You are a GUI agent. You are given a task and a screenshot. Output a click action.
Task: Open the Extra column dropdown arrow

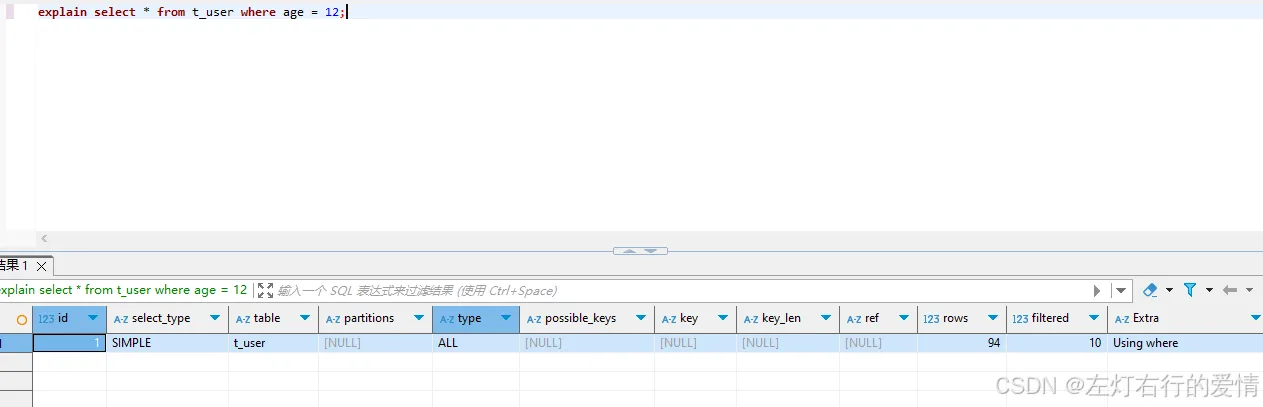[1256, 318]
